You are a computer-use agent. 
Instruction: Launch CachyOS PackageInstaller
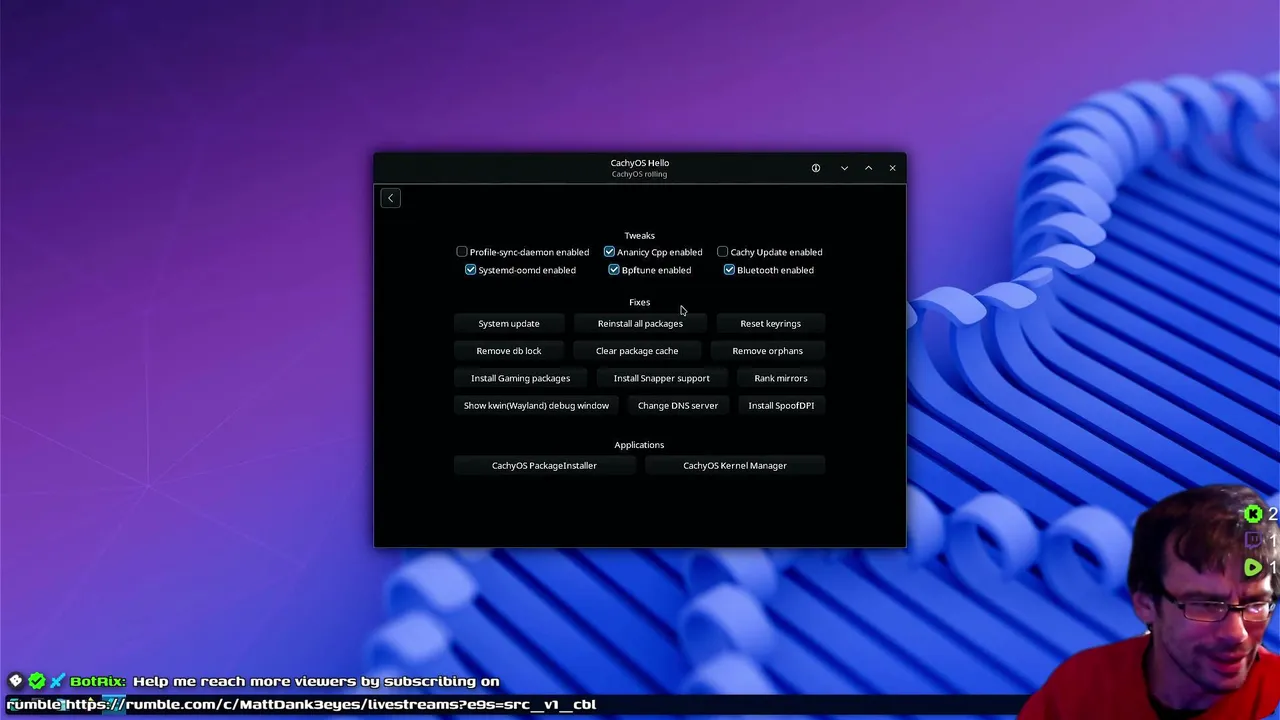tap(544, 465)
